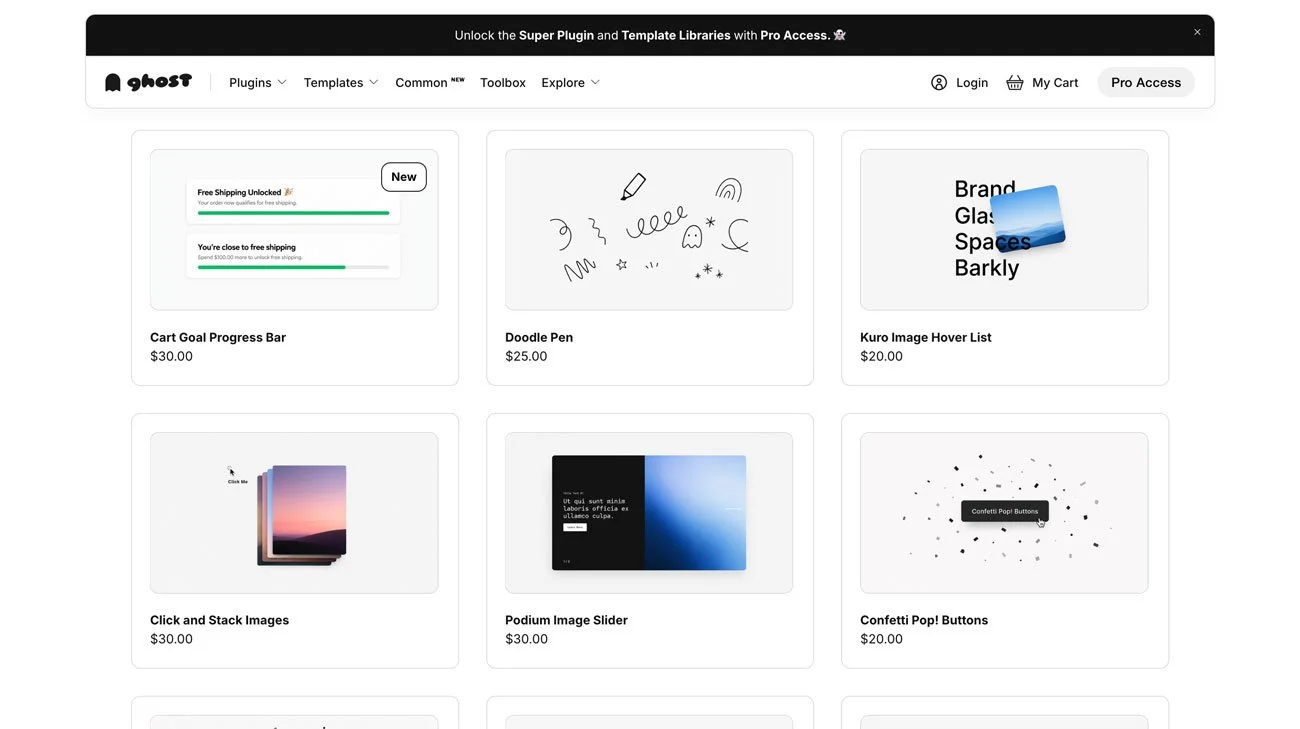The width and height of the screenshot is (1300, 729).
Task: Open the Podium Image Slider thumbnail
Action: coord(649,513)
